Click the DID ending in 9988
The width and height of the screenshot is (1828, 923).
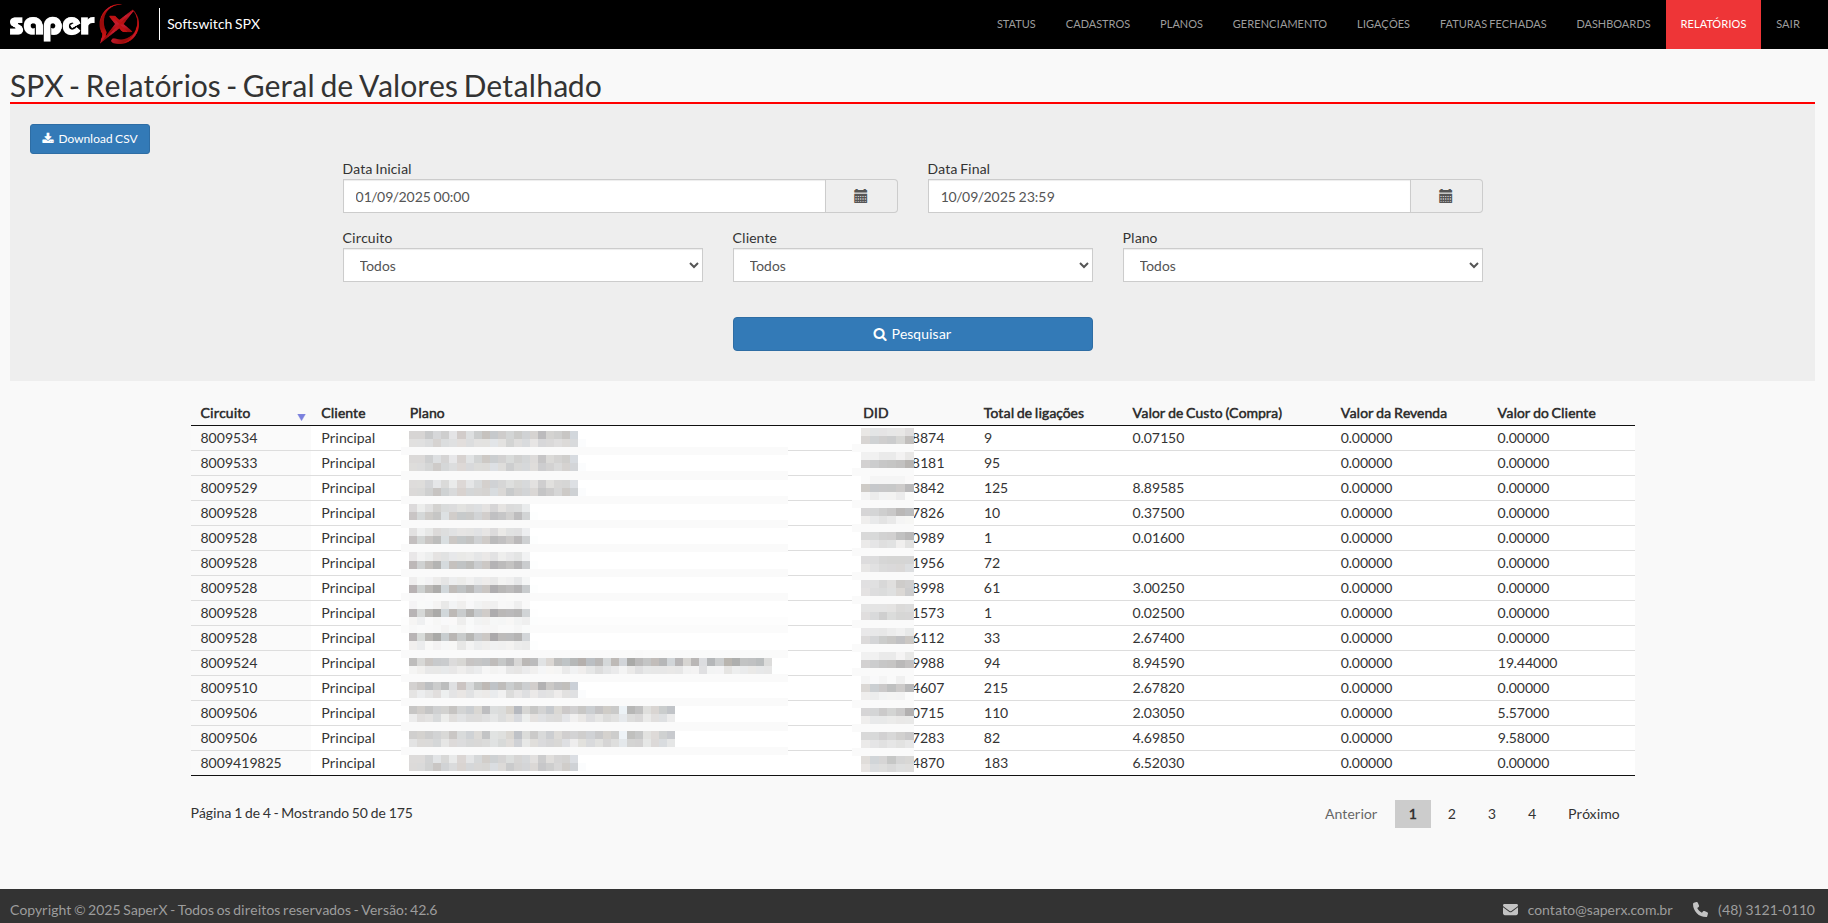pyautogui.click(x=903, y=663)
